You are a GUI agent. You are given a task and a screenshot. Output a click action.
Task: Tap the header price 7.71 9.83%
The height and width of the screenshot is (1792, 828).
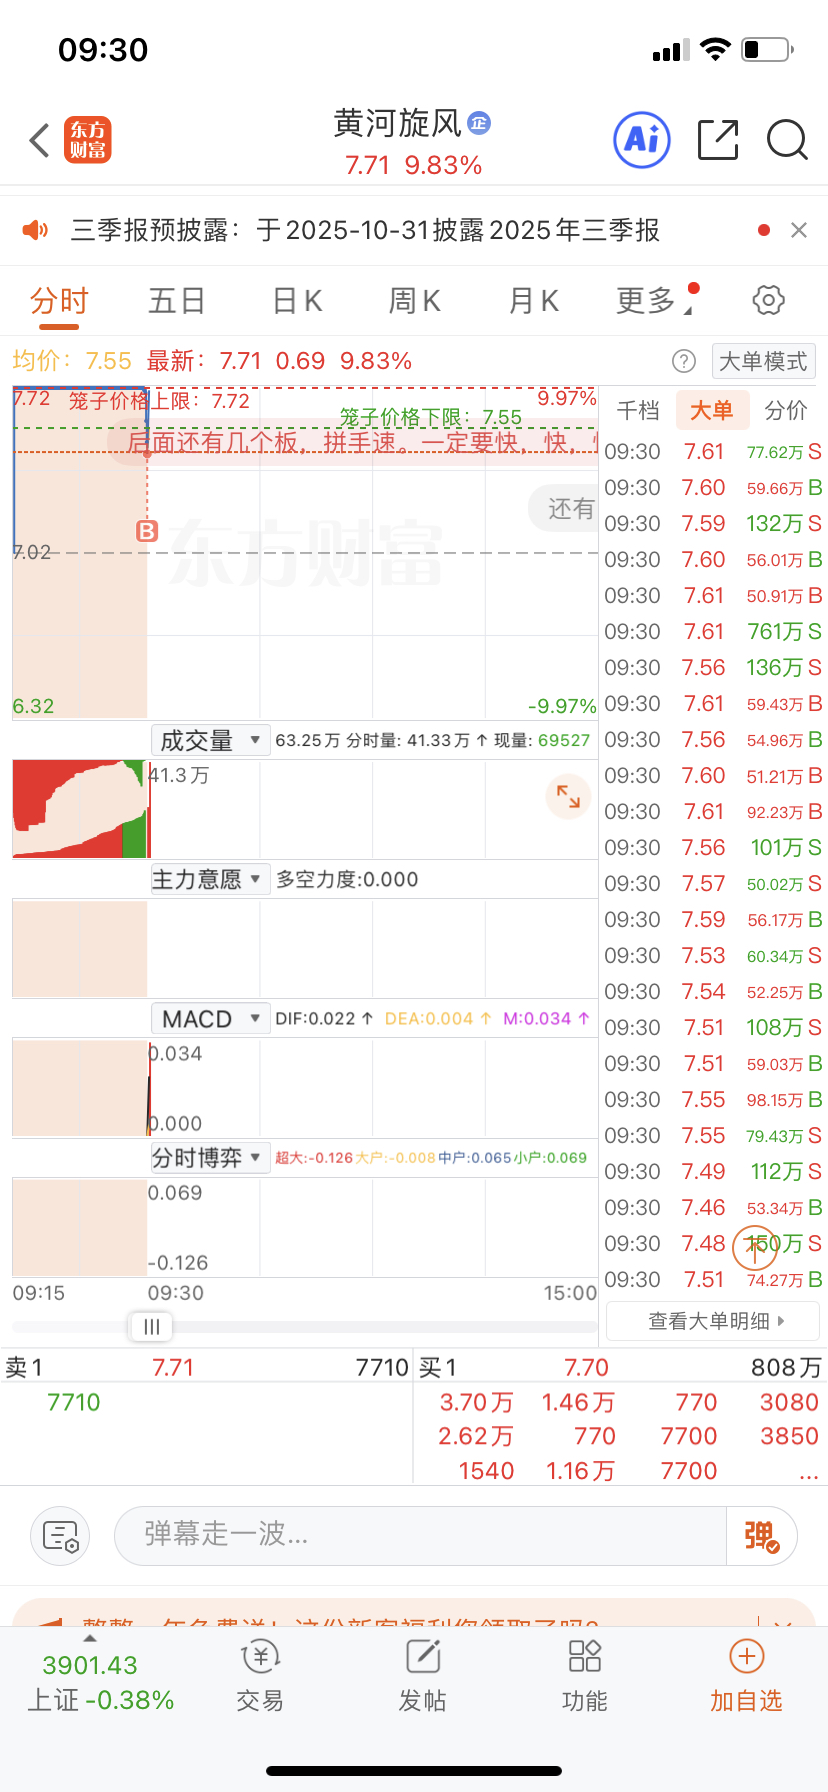click(x=413, y=165)
